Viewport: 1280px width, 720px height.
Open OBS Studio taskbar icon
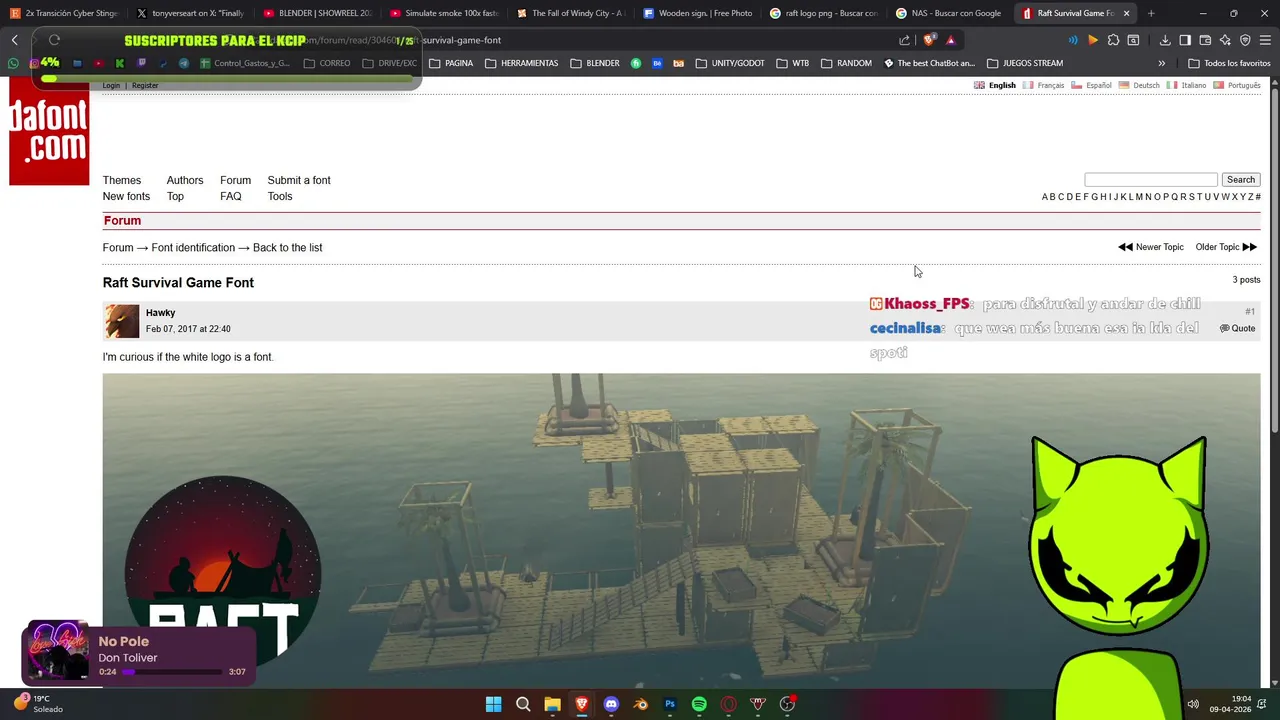pyautogui.click(x=787, y=704)
